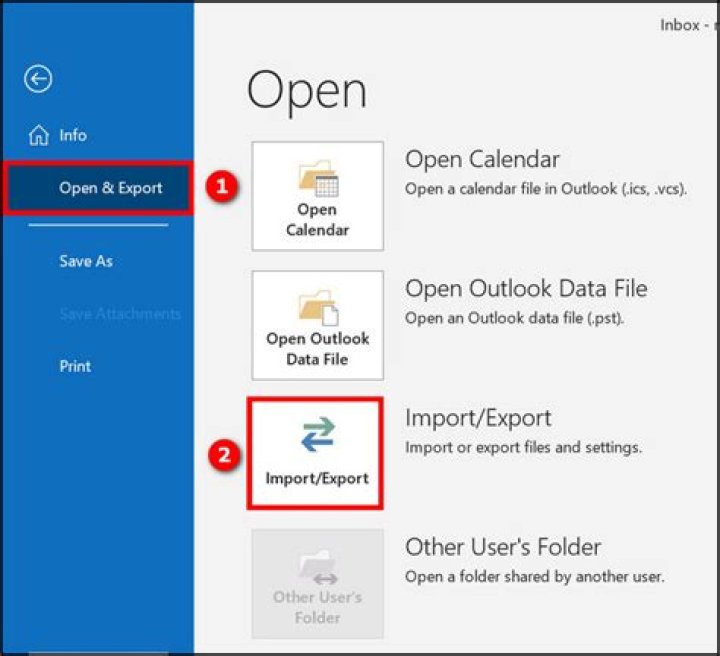
Task: Click 'Open a calendar file in Outlook' description
Action: pos(546,189)
